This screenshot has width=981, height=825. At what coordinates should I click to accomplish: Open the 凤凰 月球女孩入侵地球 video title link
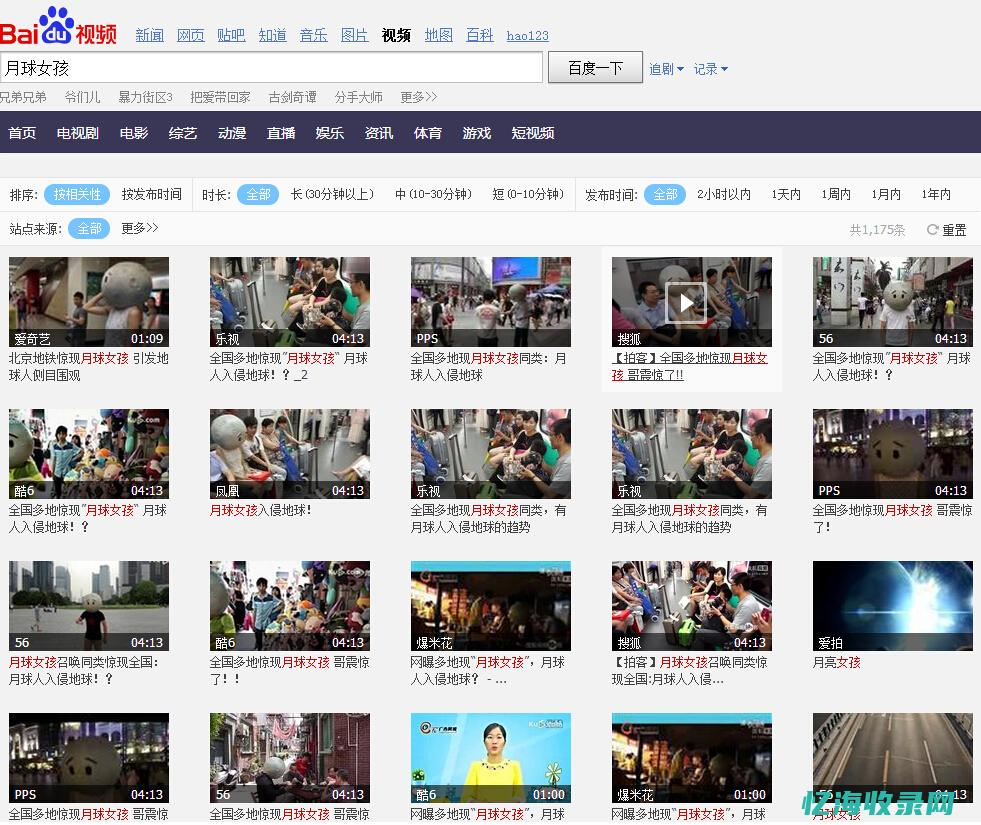pos(261,510)
